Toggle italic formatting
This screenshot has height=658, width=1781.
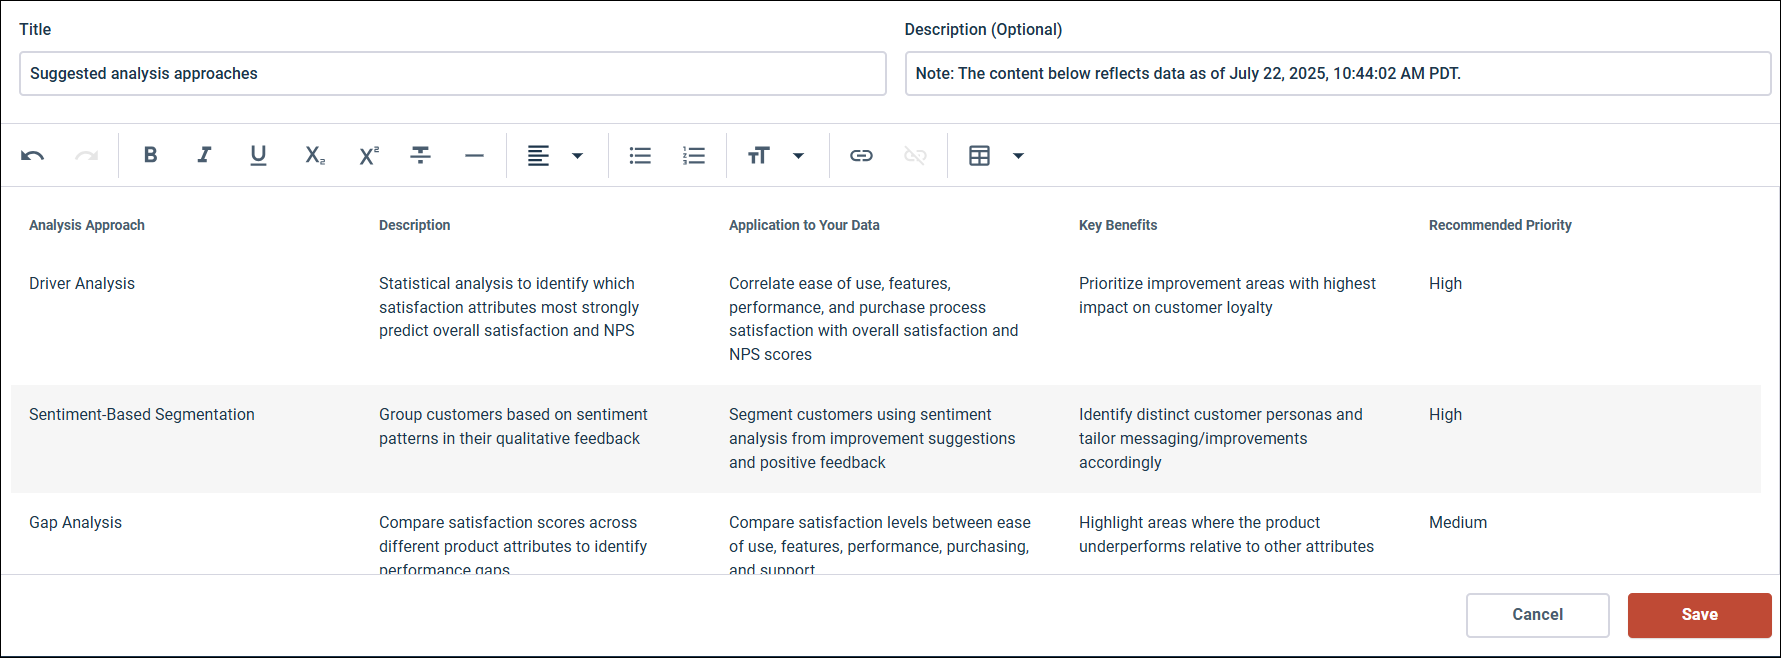click(x=204, y=155)
